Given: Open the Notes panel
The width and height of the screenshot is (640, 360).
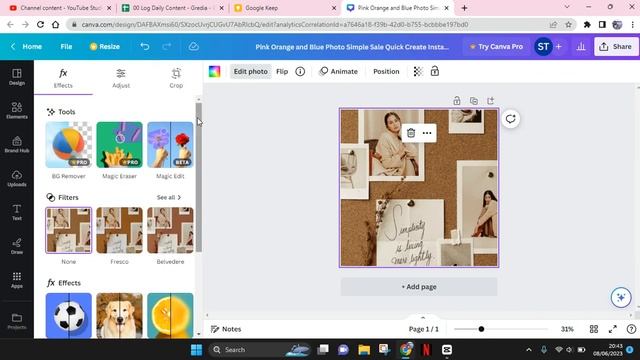Looking at the screenshot, I should pos(226,329).
